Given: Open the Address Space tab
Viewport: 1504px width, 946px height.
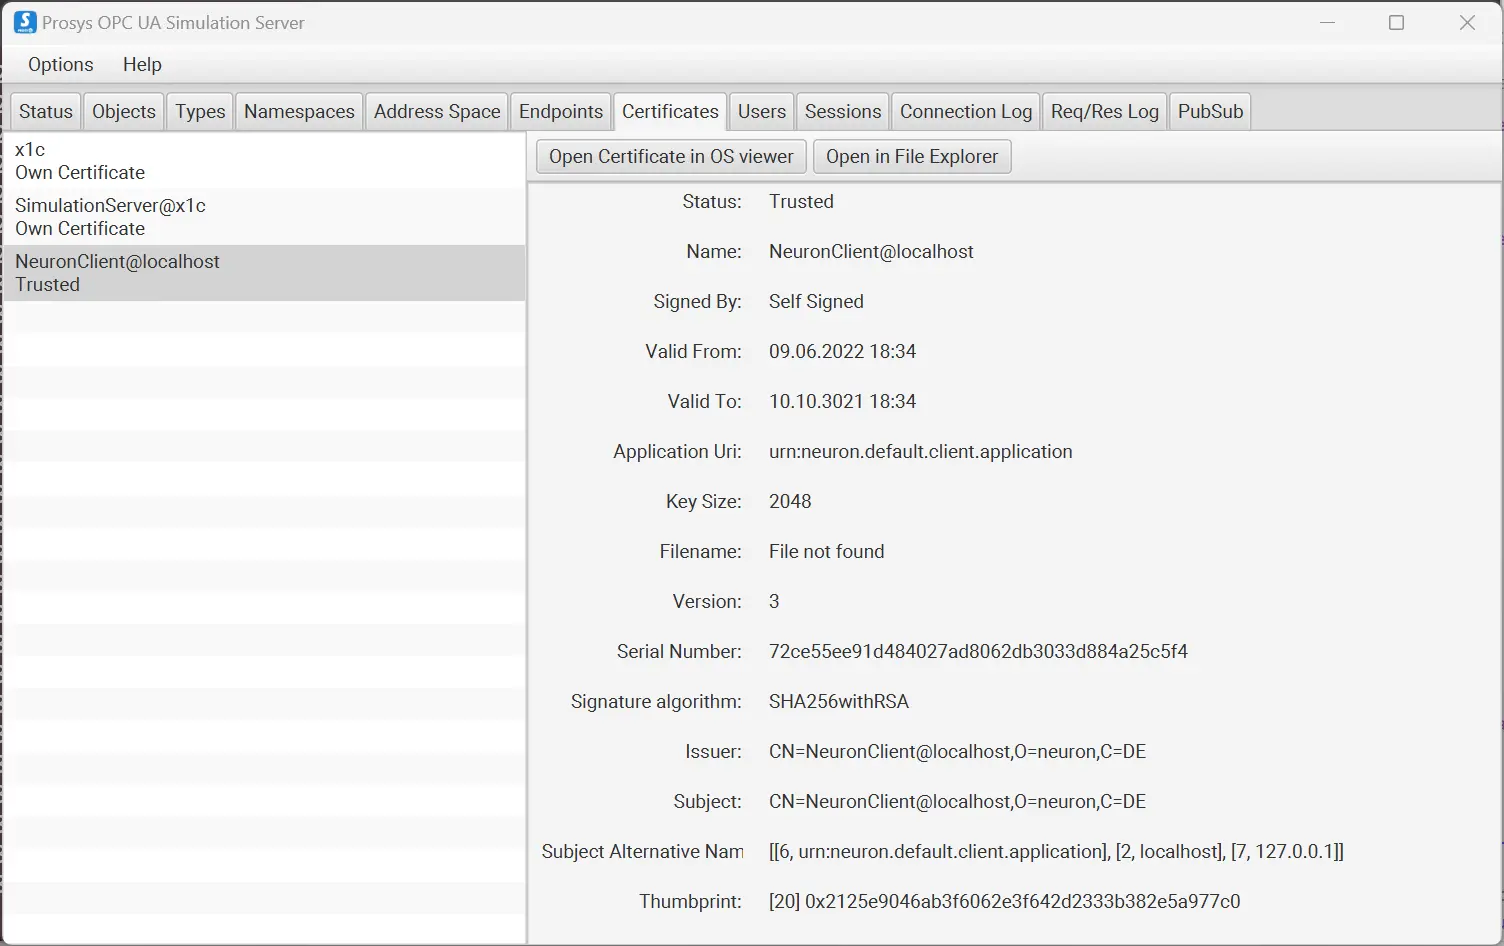Looking at the screenshot, I should tap(436, 111).
